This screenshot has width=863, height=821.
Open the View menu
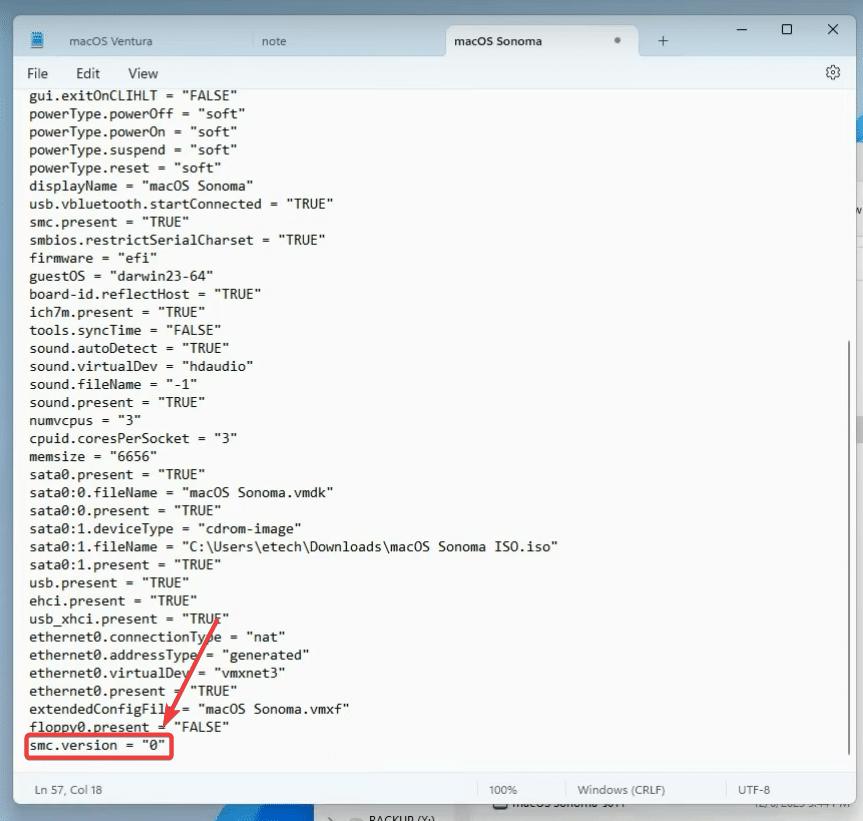tap(143, 74)
